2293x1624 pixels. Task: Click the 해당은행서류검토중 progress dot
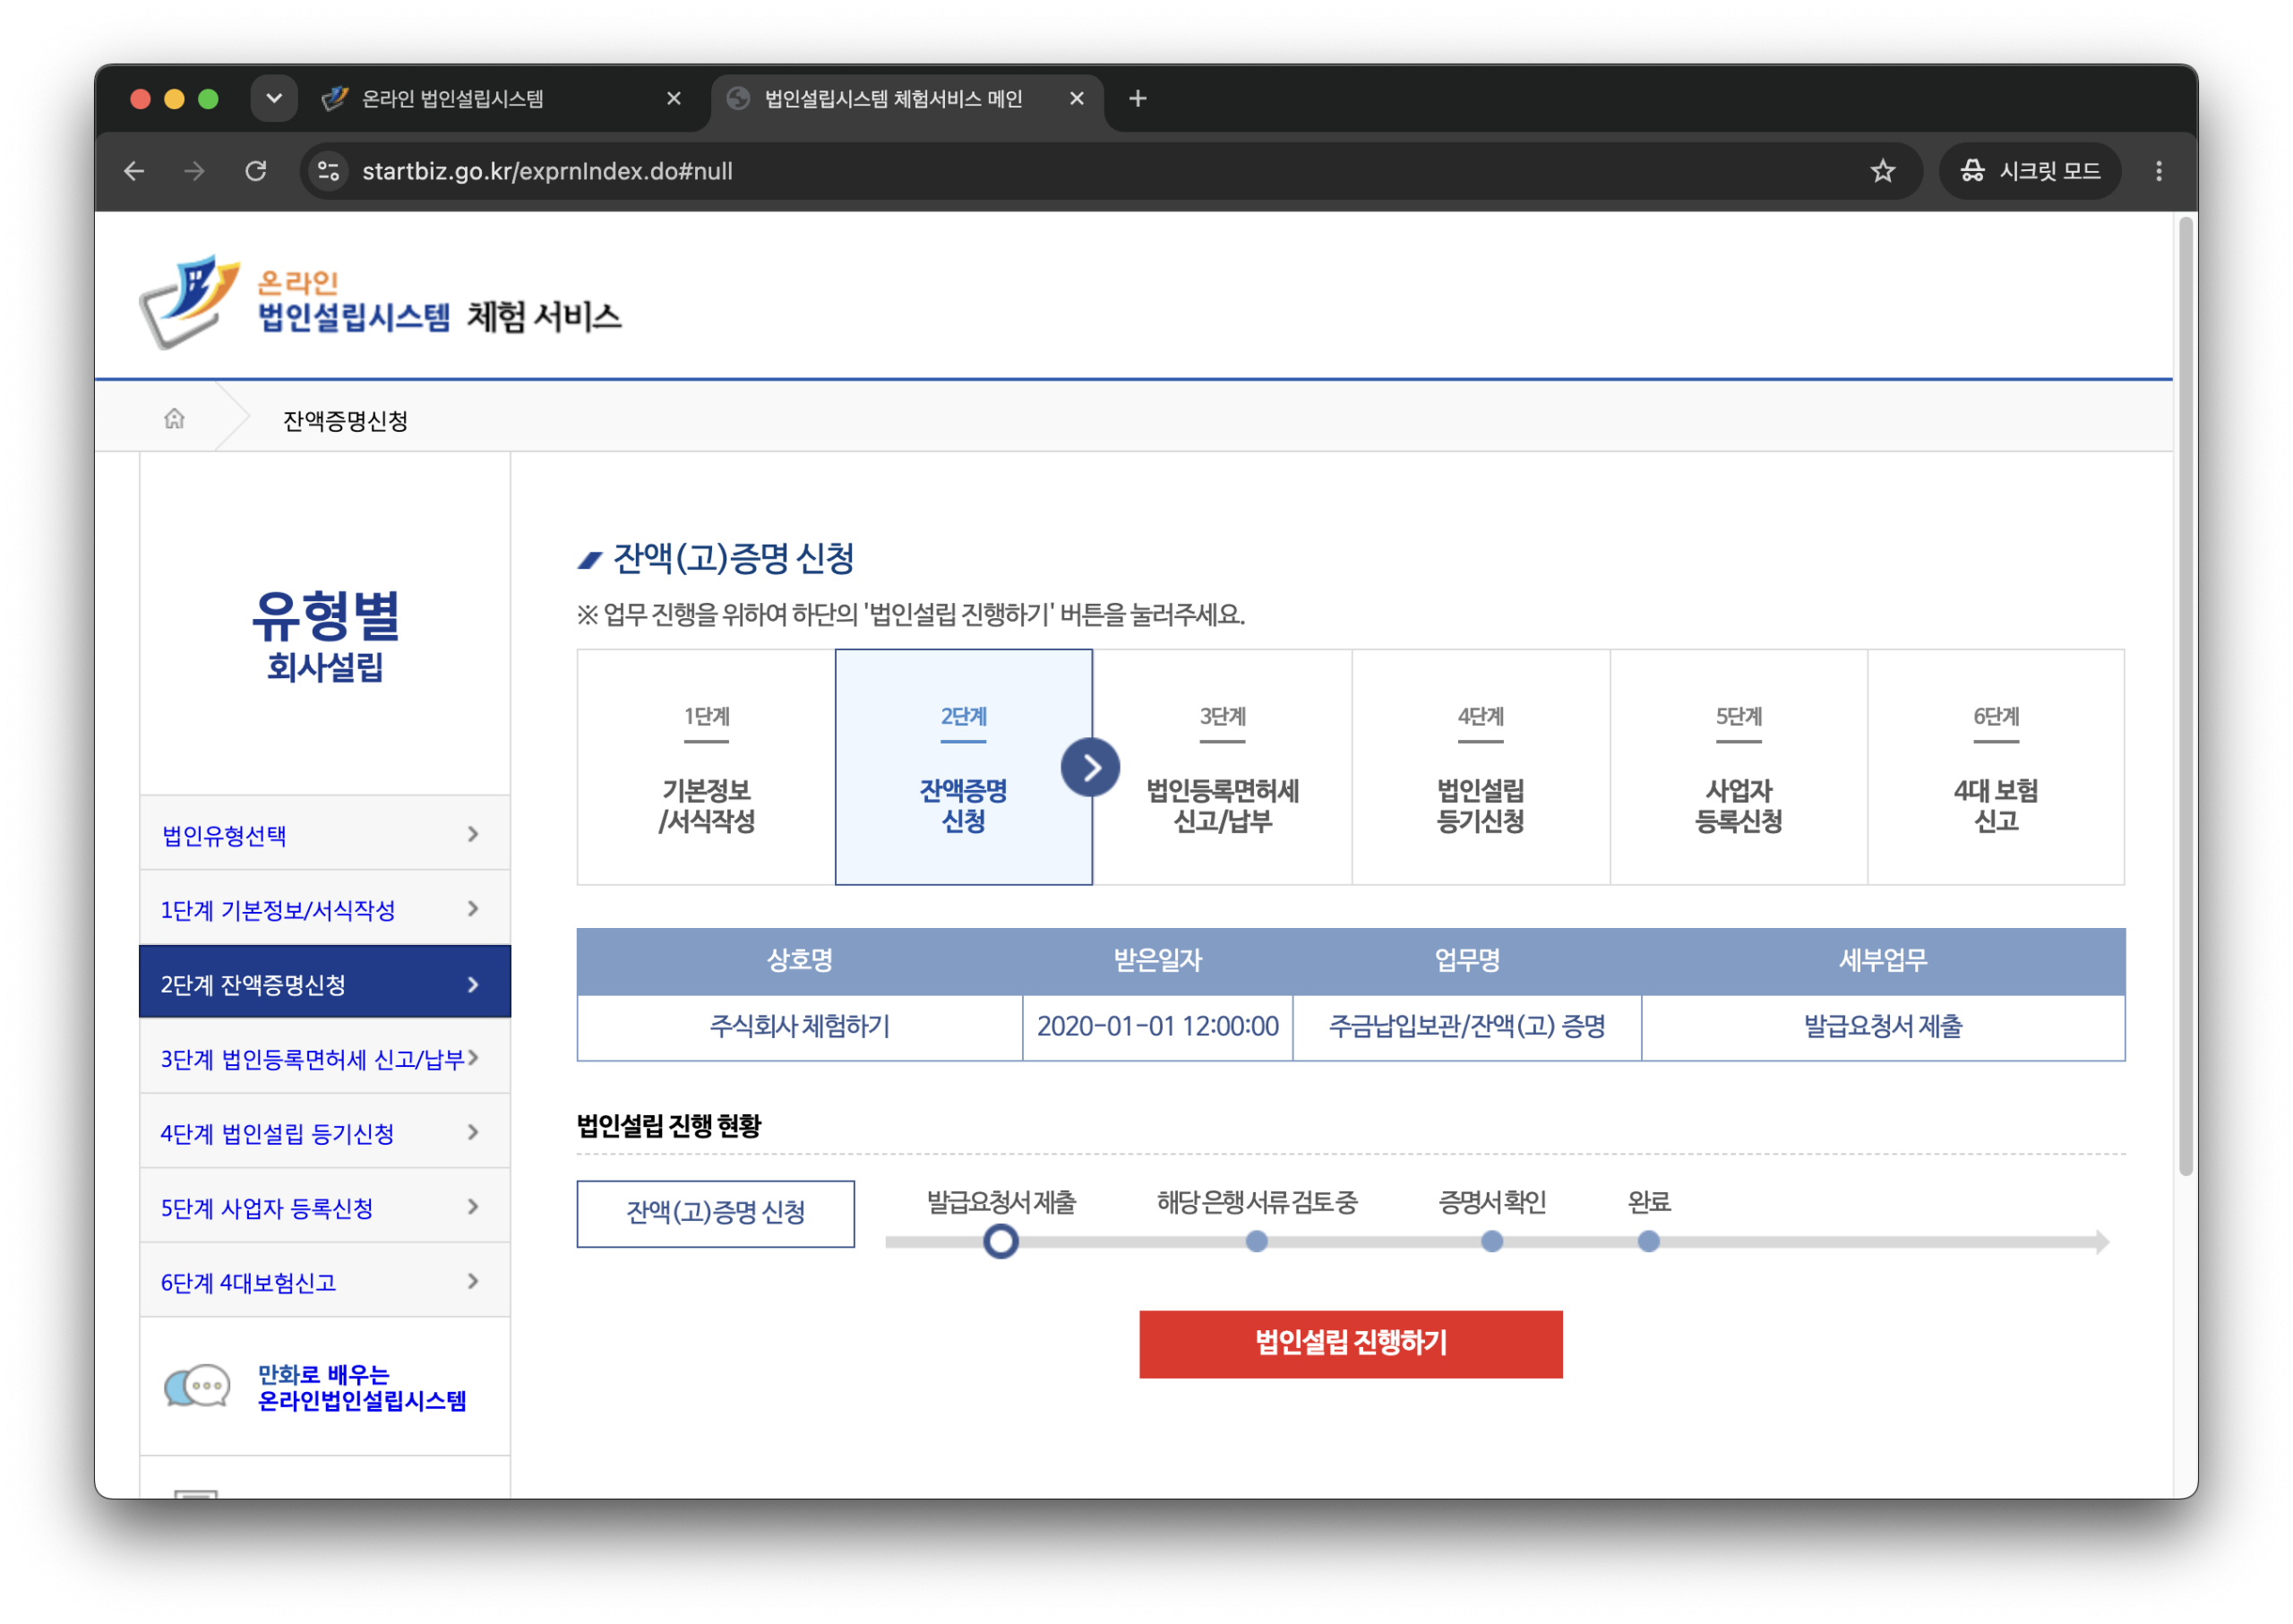tap(1256, 1241)
